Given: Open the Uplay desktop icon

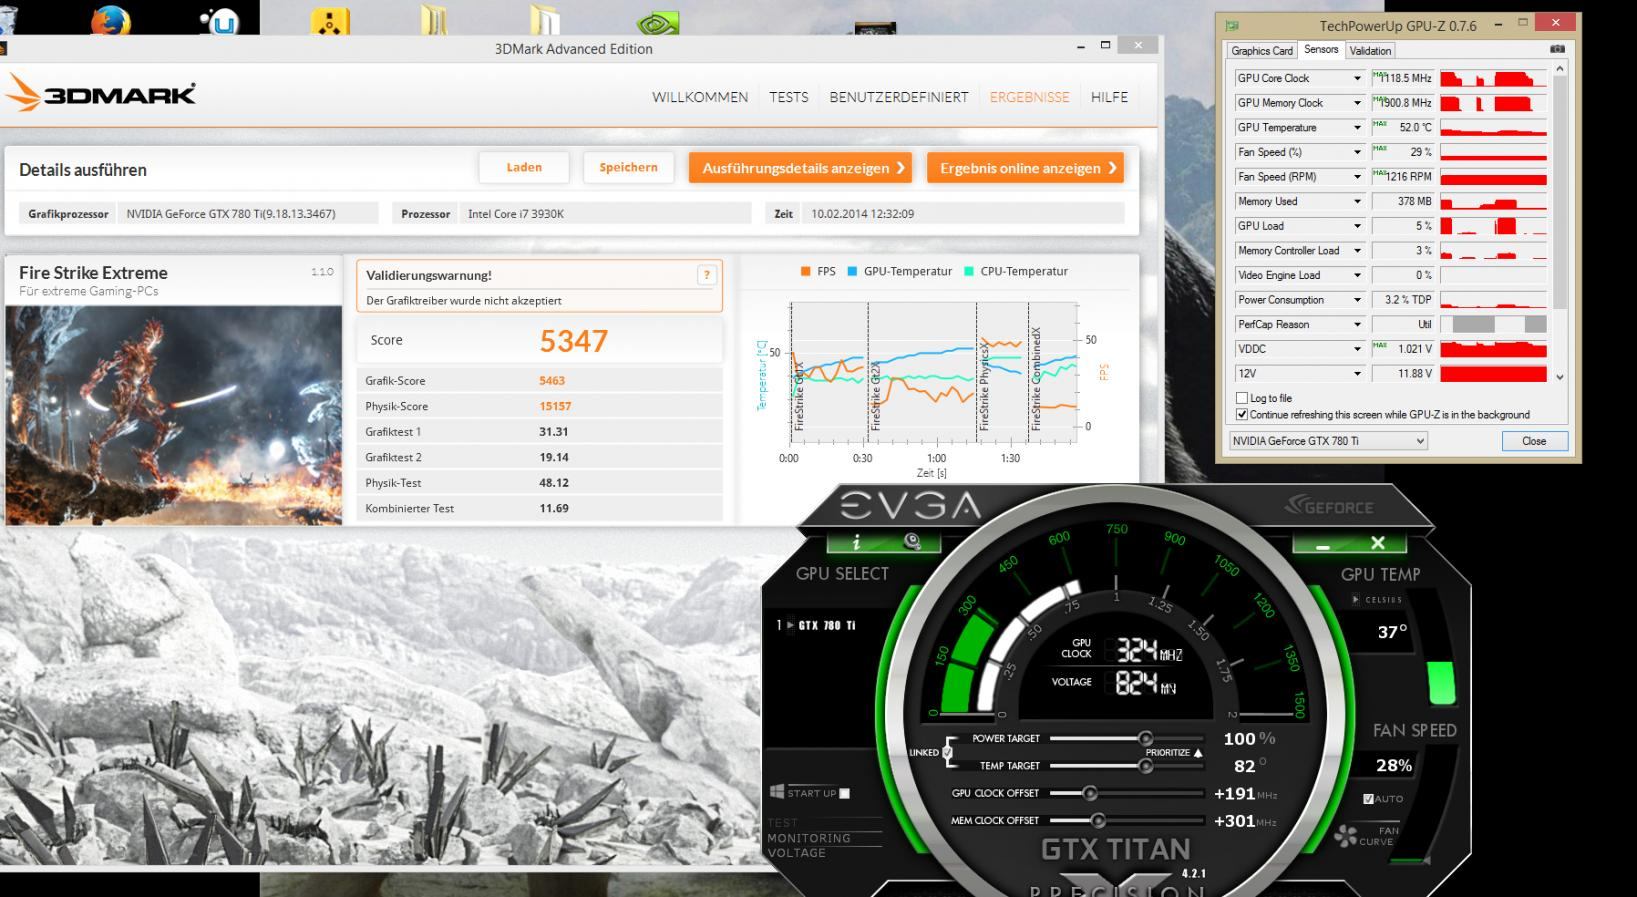Looking at the screenshot, I should [220, 20].
